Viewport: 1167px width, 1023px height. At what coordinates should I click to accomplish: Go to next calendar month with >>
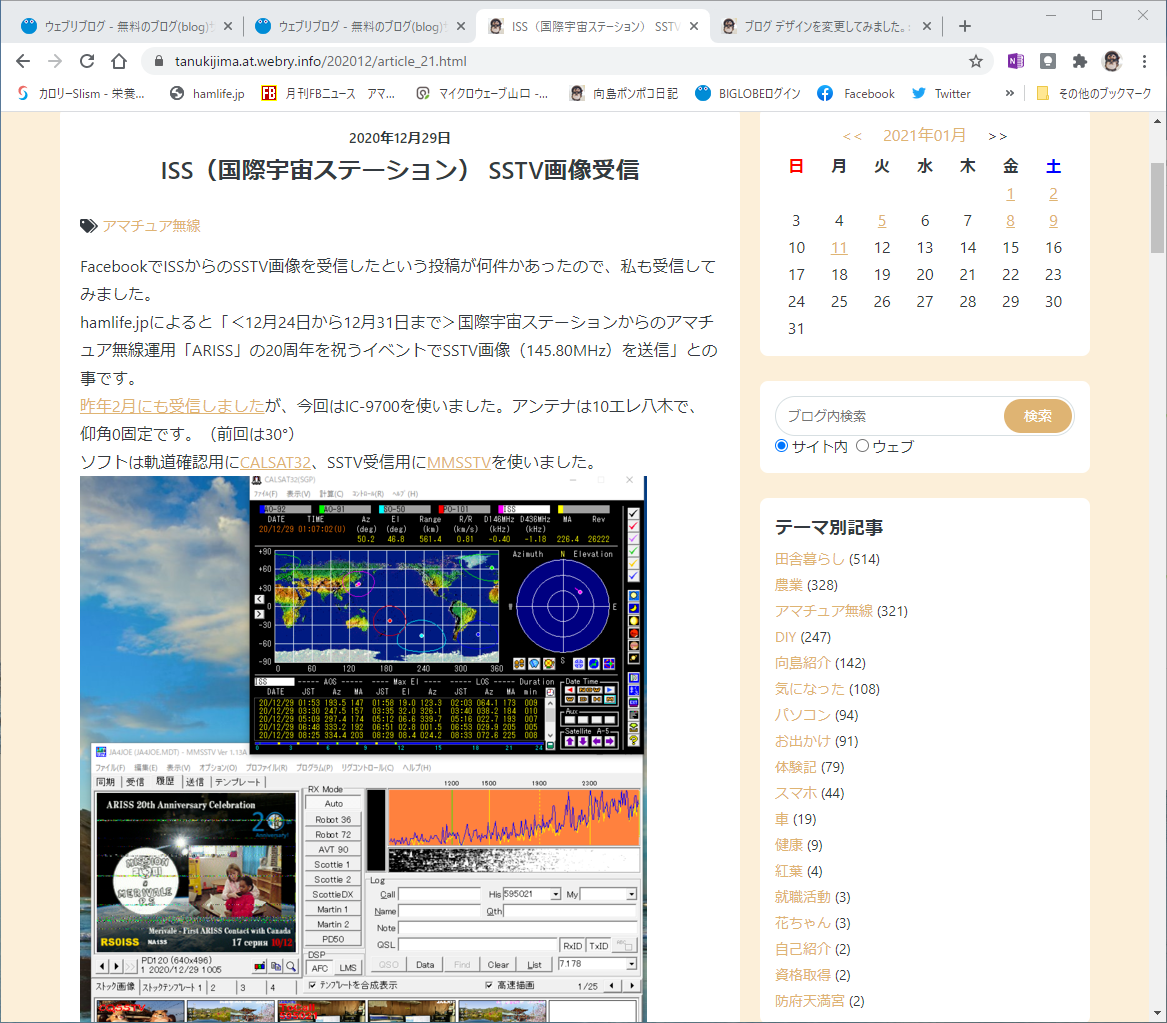pyautogui.click(x=997, y=136)
